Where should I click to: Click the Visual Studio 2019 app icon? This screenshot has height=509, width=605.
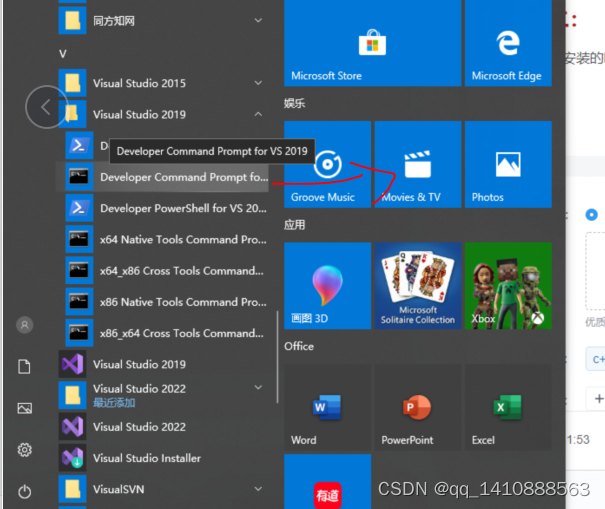pyautogui.click(x=73, y=364)
